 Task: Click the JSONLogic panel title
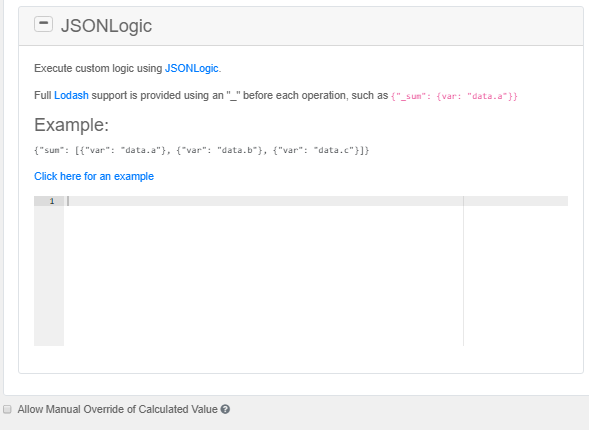106,26
